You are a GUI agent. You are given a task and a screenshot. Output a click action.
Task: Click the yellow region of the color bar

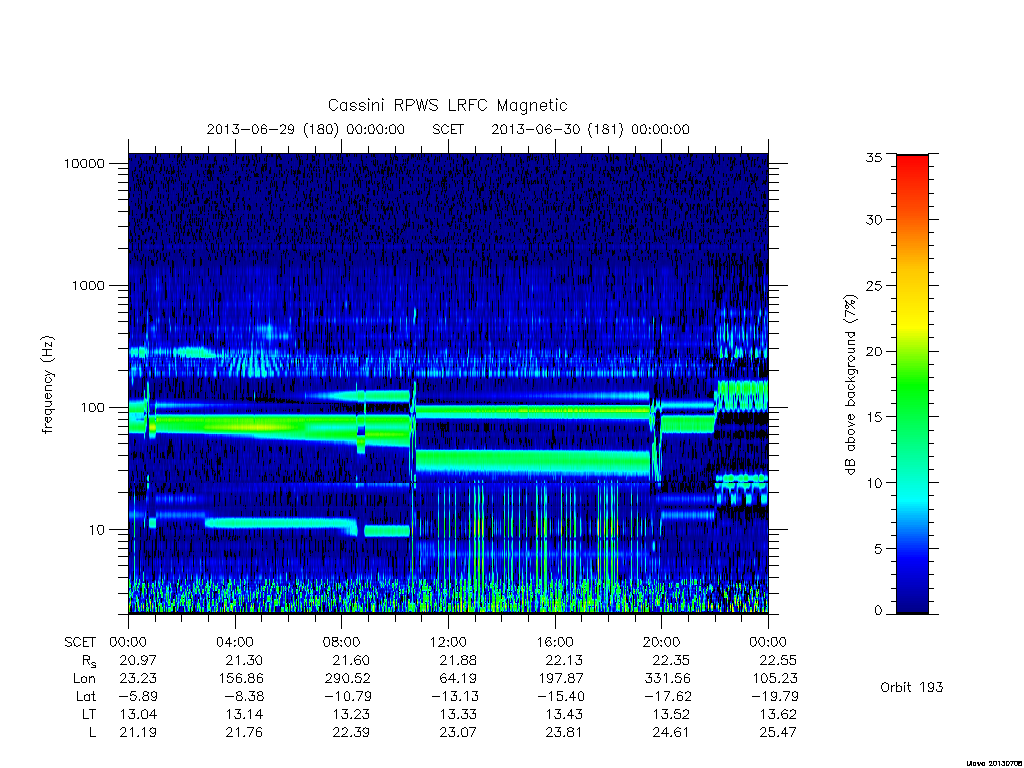[x=912, y=320]
